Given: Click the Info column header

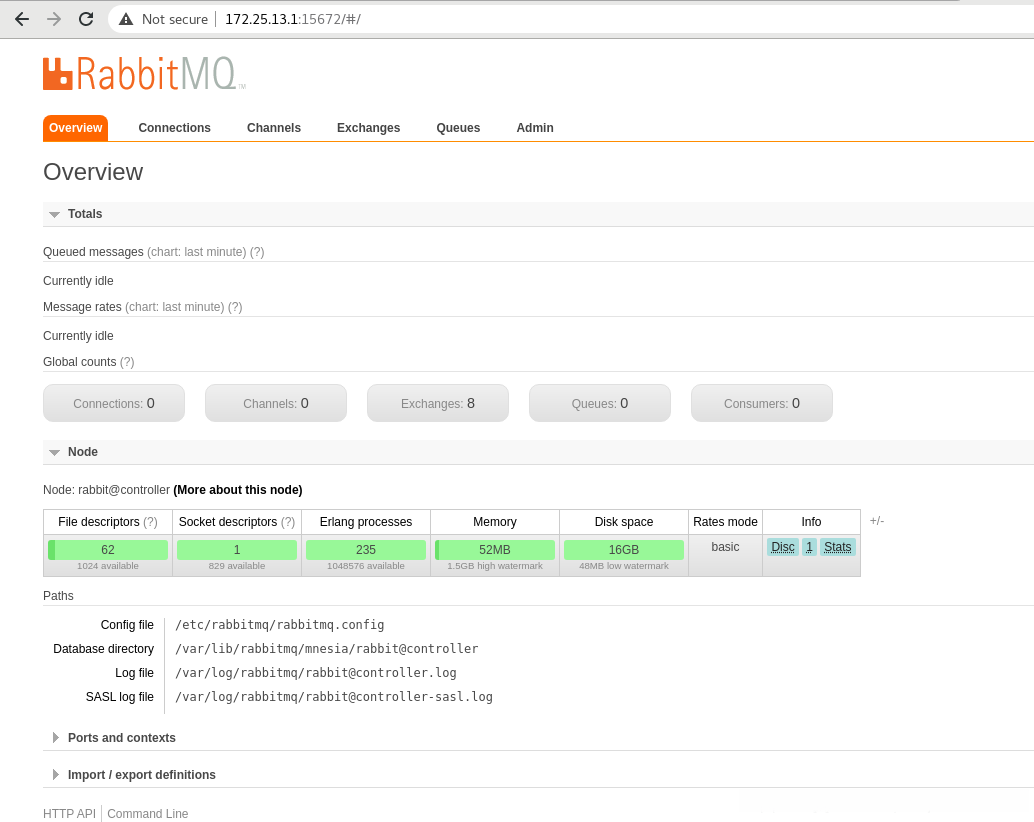Looking at the screenshot, I should click(x=811, y=522).
